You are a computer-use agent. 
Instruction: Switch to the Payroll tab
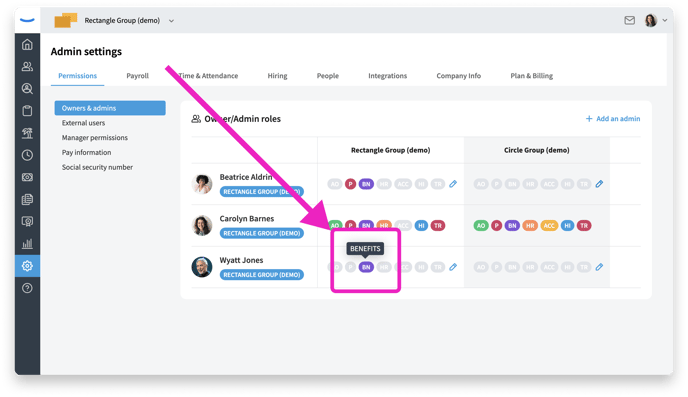click(138, 75)
